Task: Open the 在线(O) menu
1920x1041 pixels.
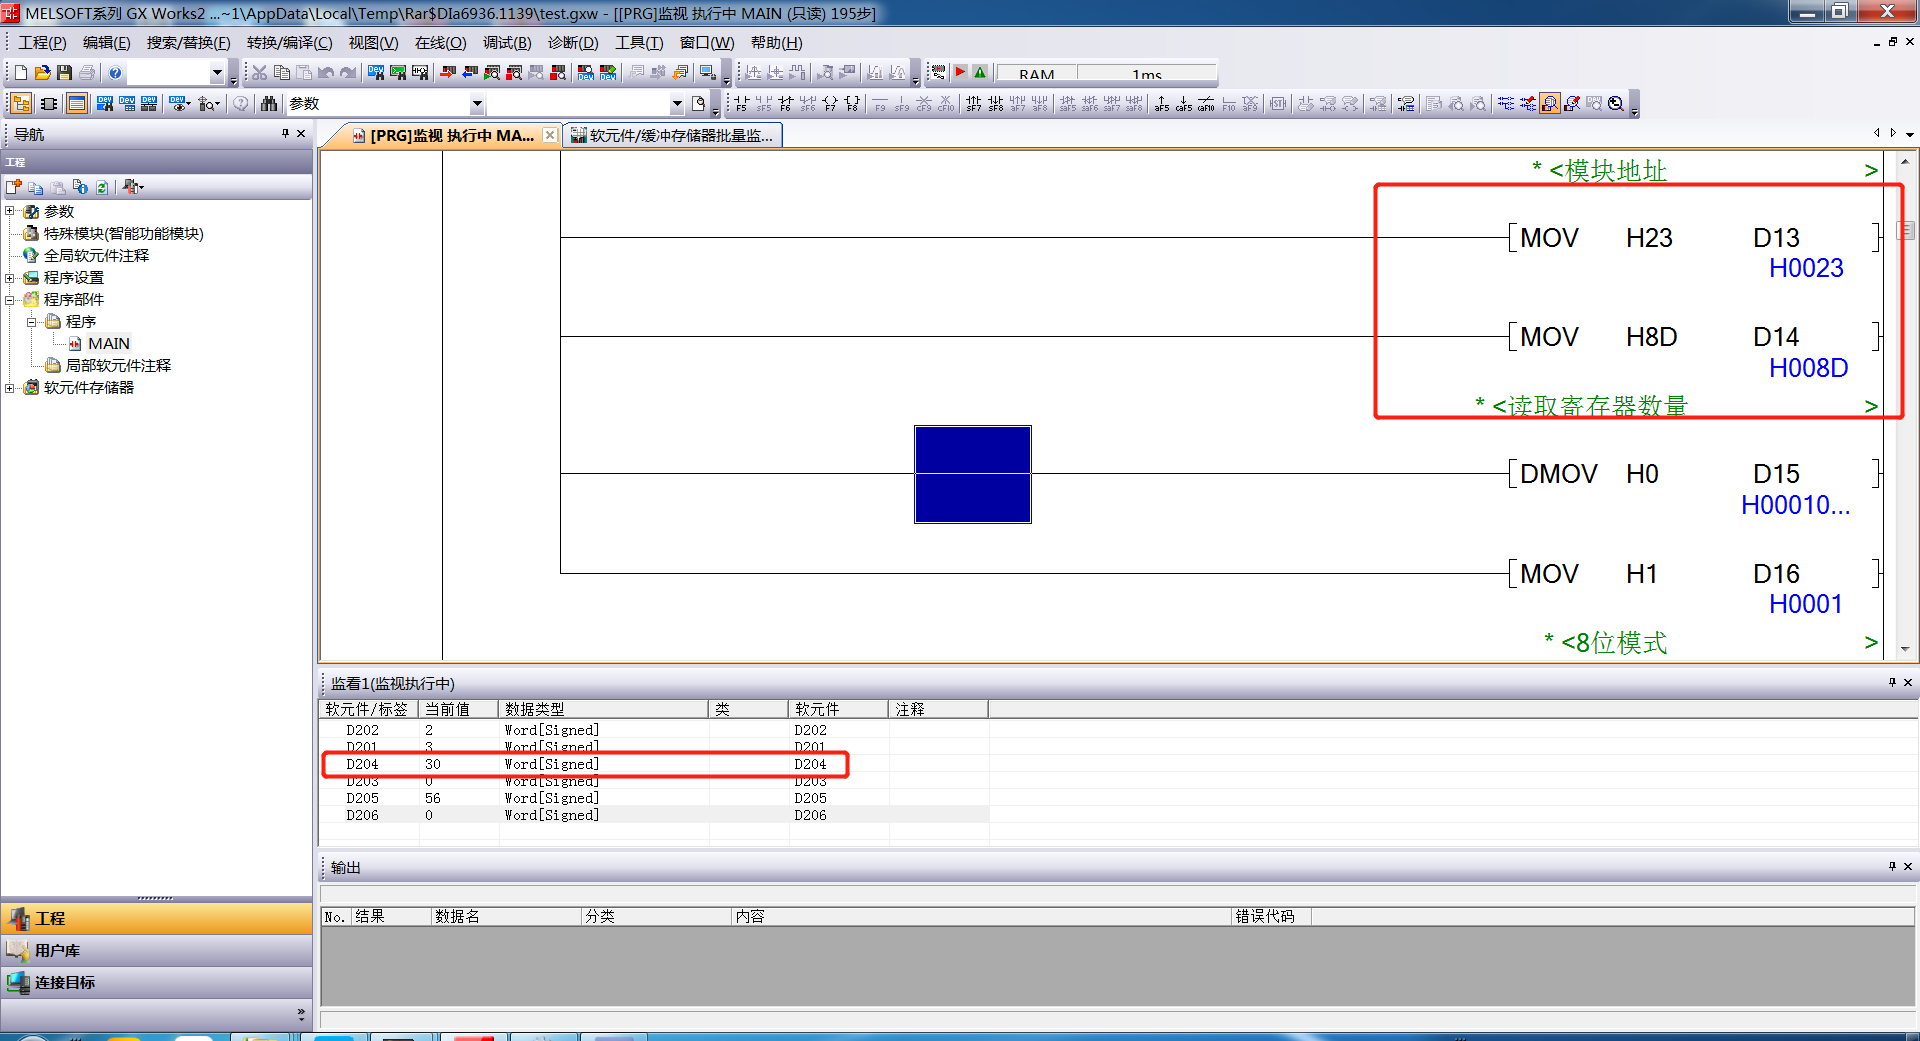Action: (440, 43)
